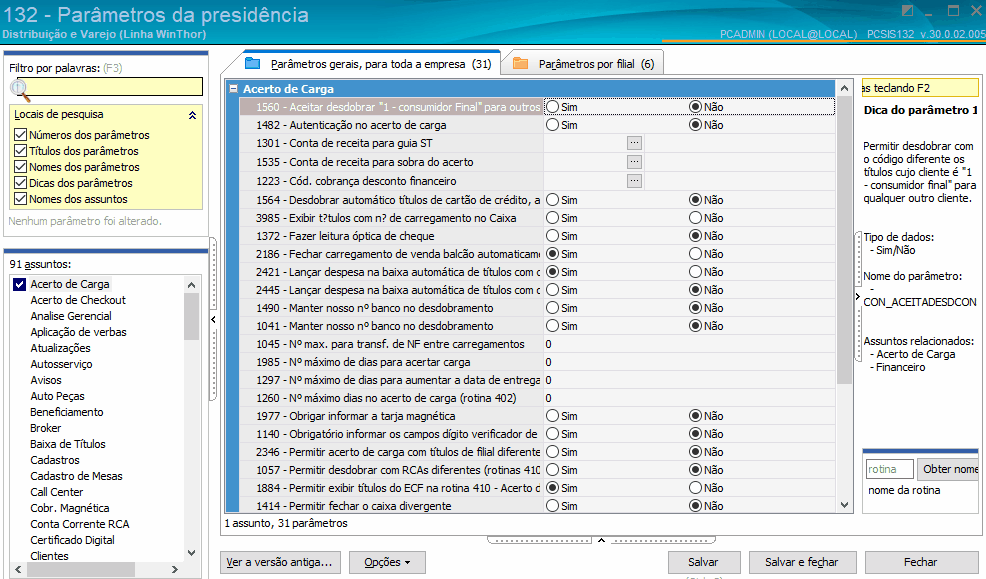
Task: Select Sim for 1414 Permitir fechar caixa divergente
Action: tap(552, 506)
